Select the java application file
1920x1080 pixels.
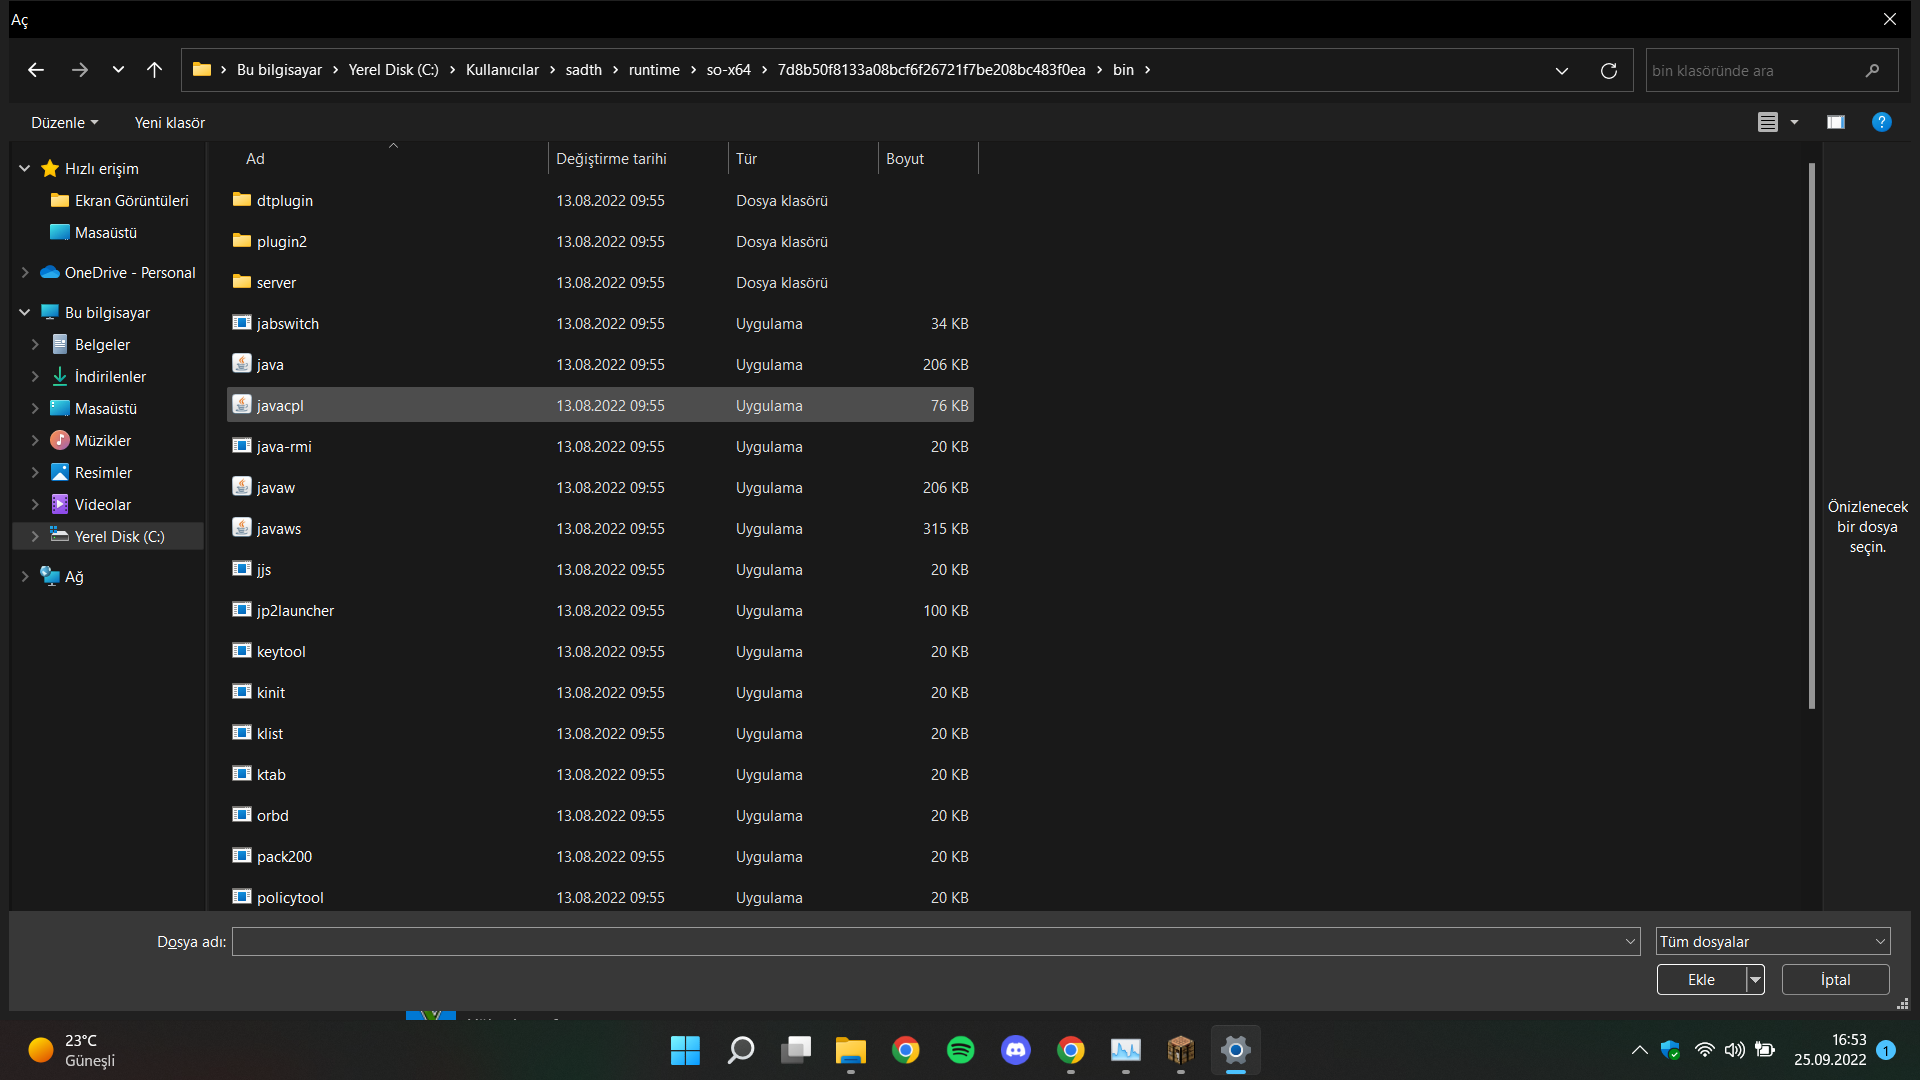[x=270, y=365]
